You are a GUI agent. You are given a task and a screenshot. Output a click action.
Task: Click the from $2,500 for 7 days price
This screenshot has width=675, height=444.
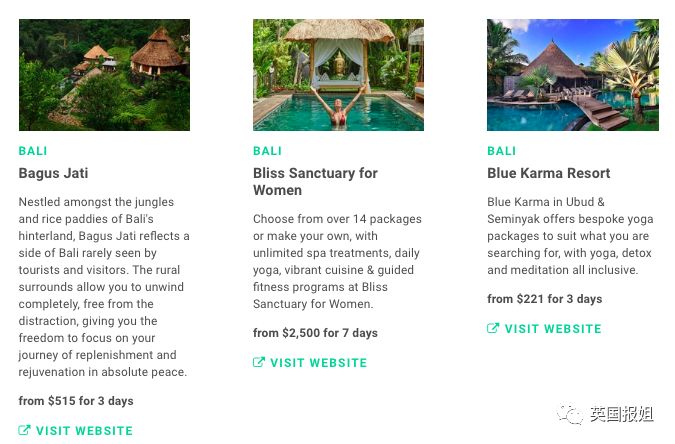(x=315, y=333)
